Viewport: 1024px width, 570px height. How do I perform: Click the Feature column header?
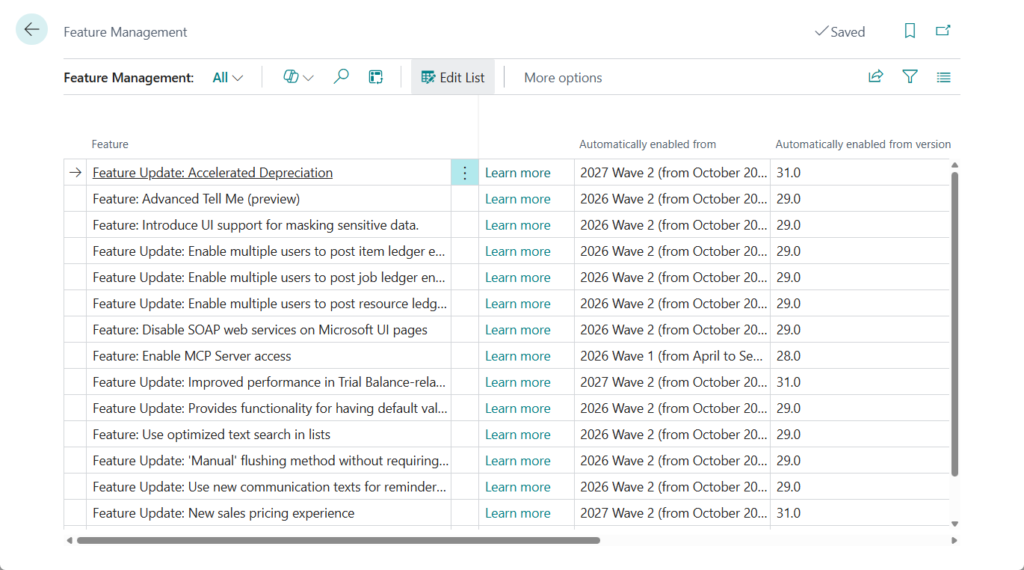pos(110,144)
